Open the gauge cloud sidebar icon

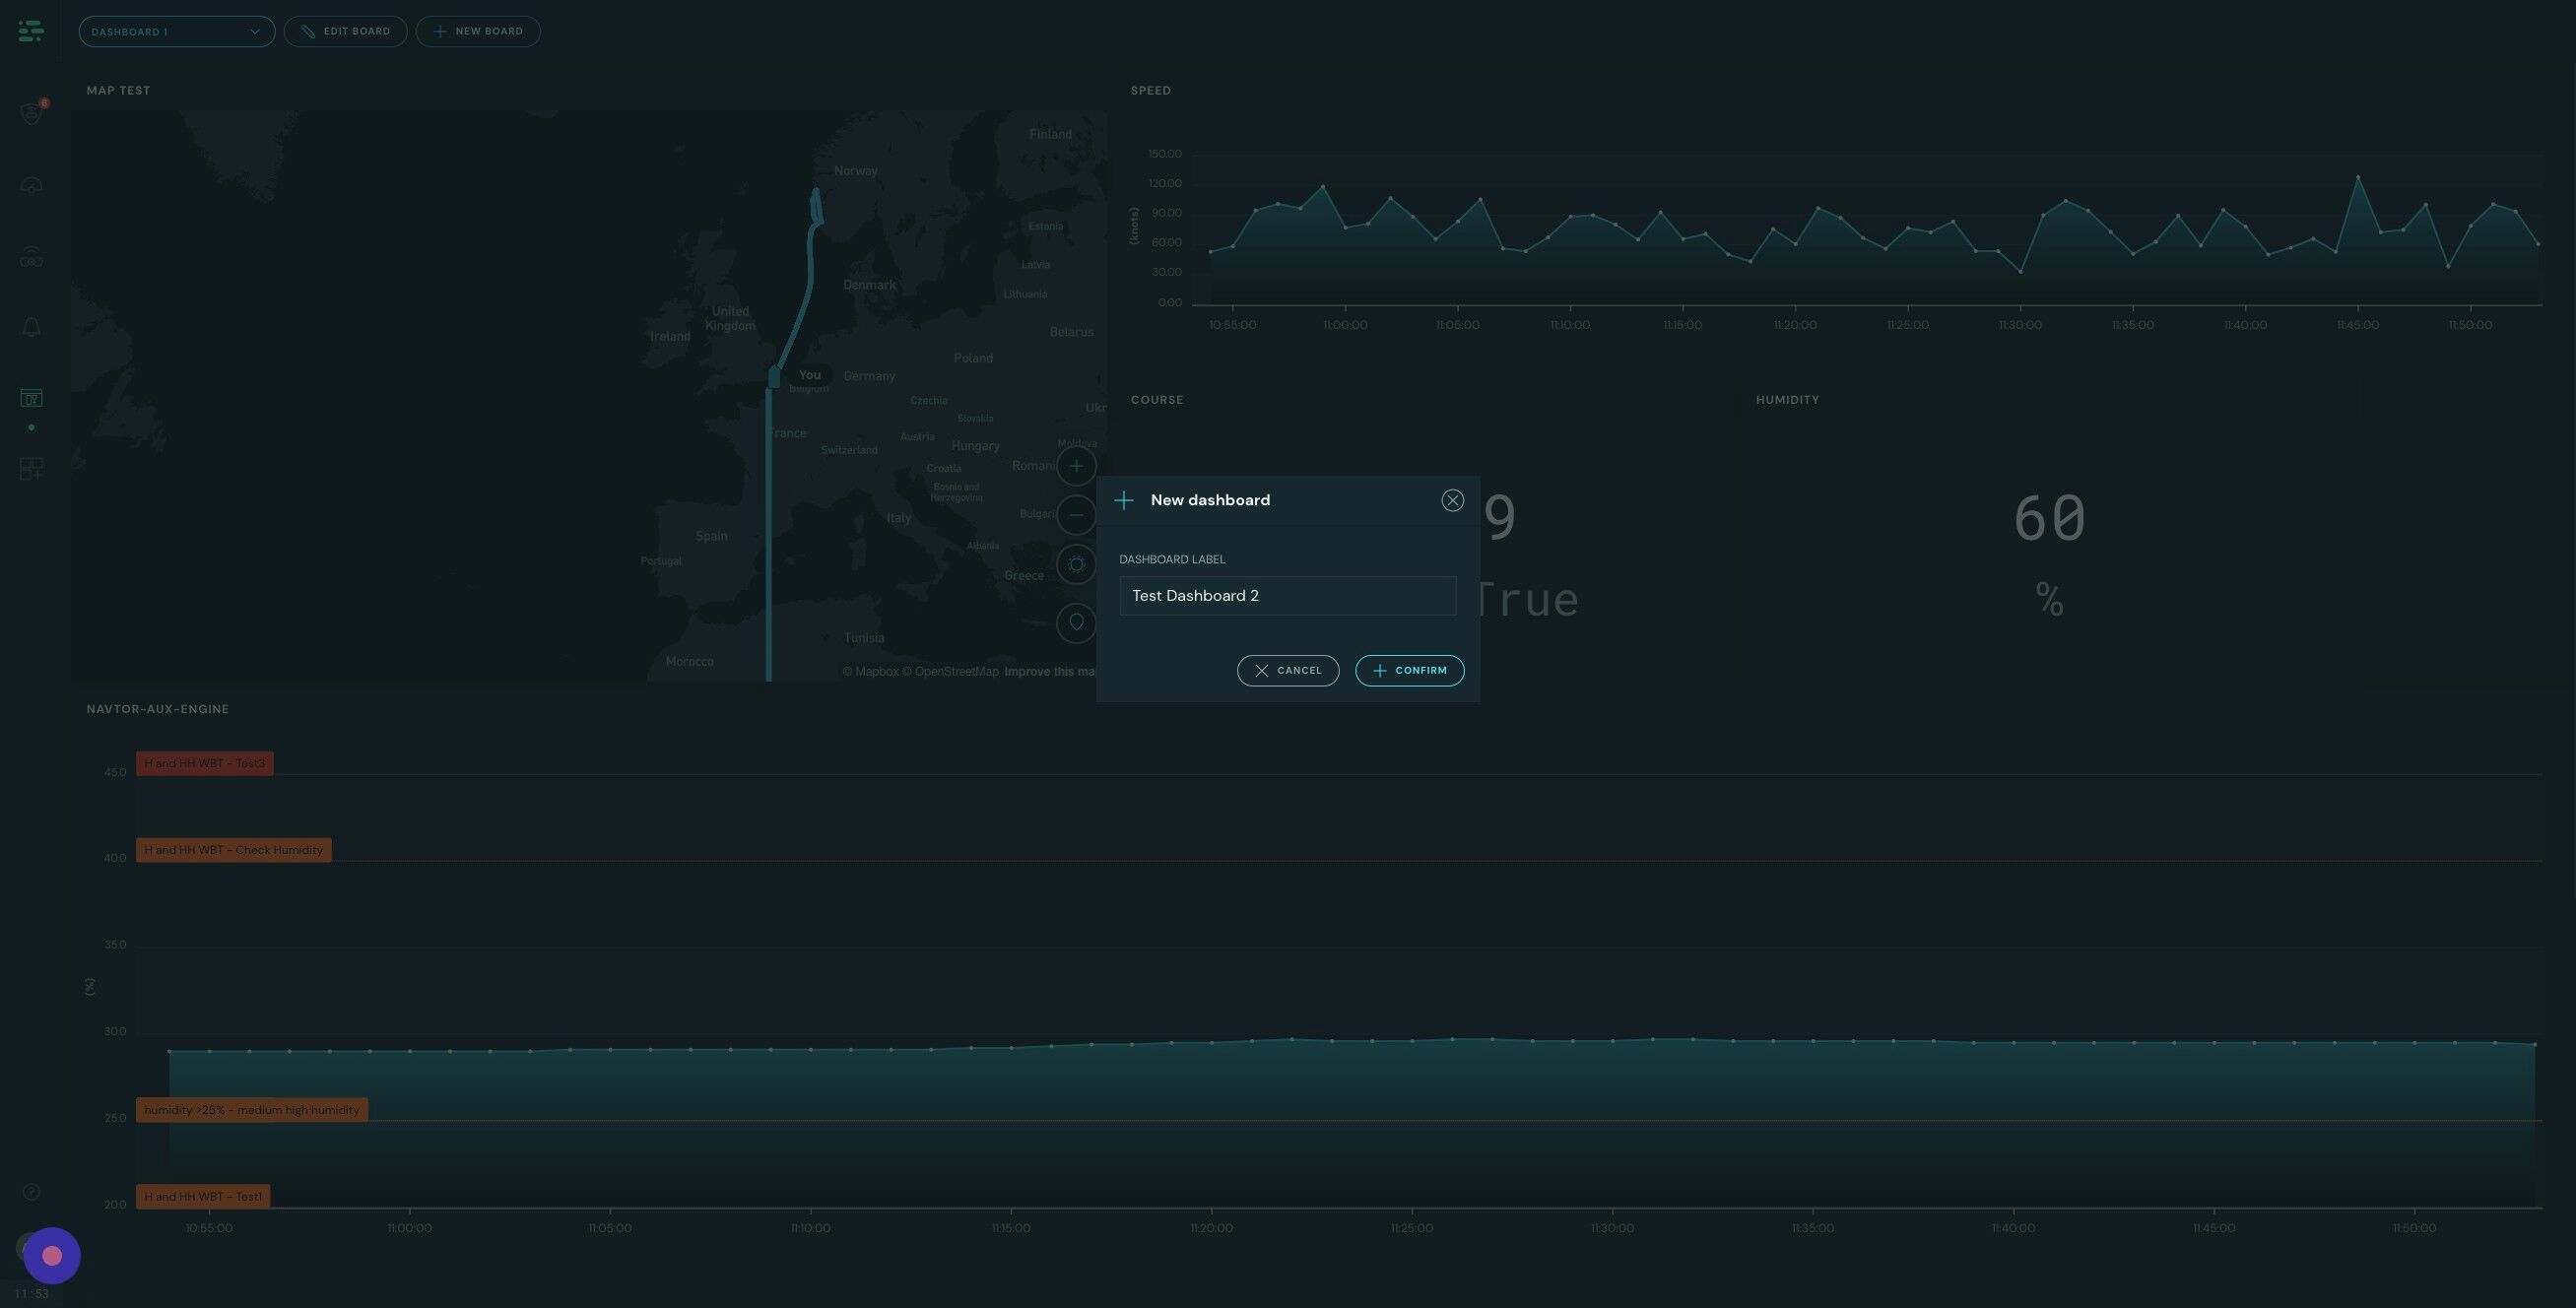(x=31, y=186)
